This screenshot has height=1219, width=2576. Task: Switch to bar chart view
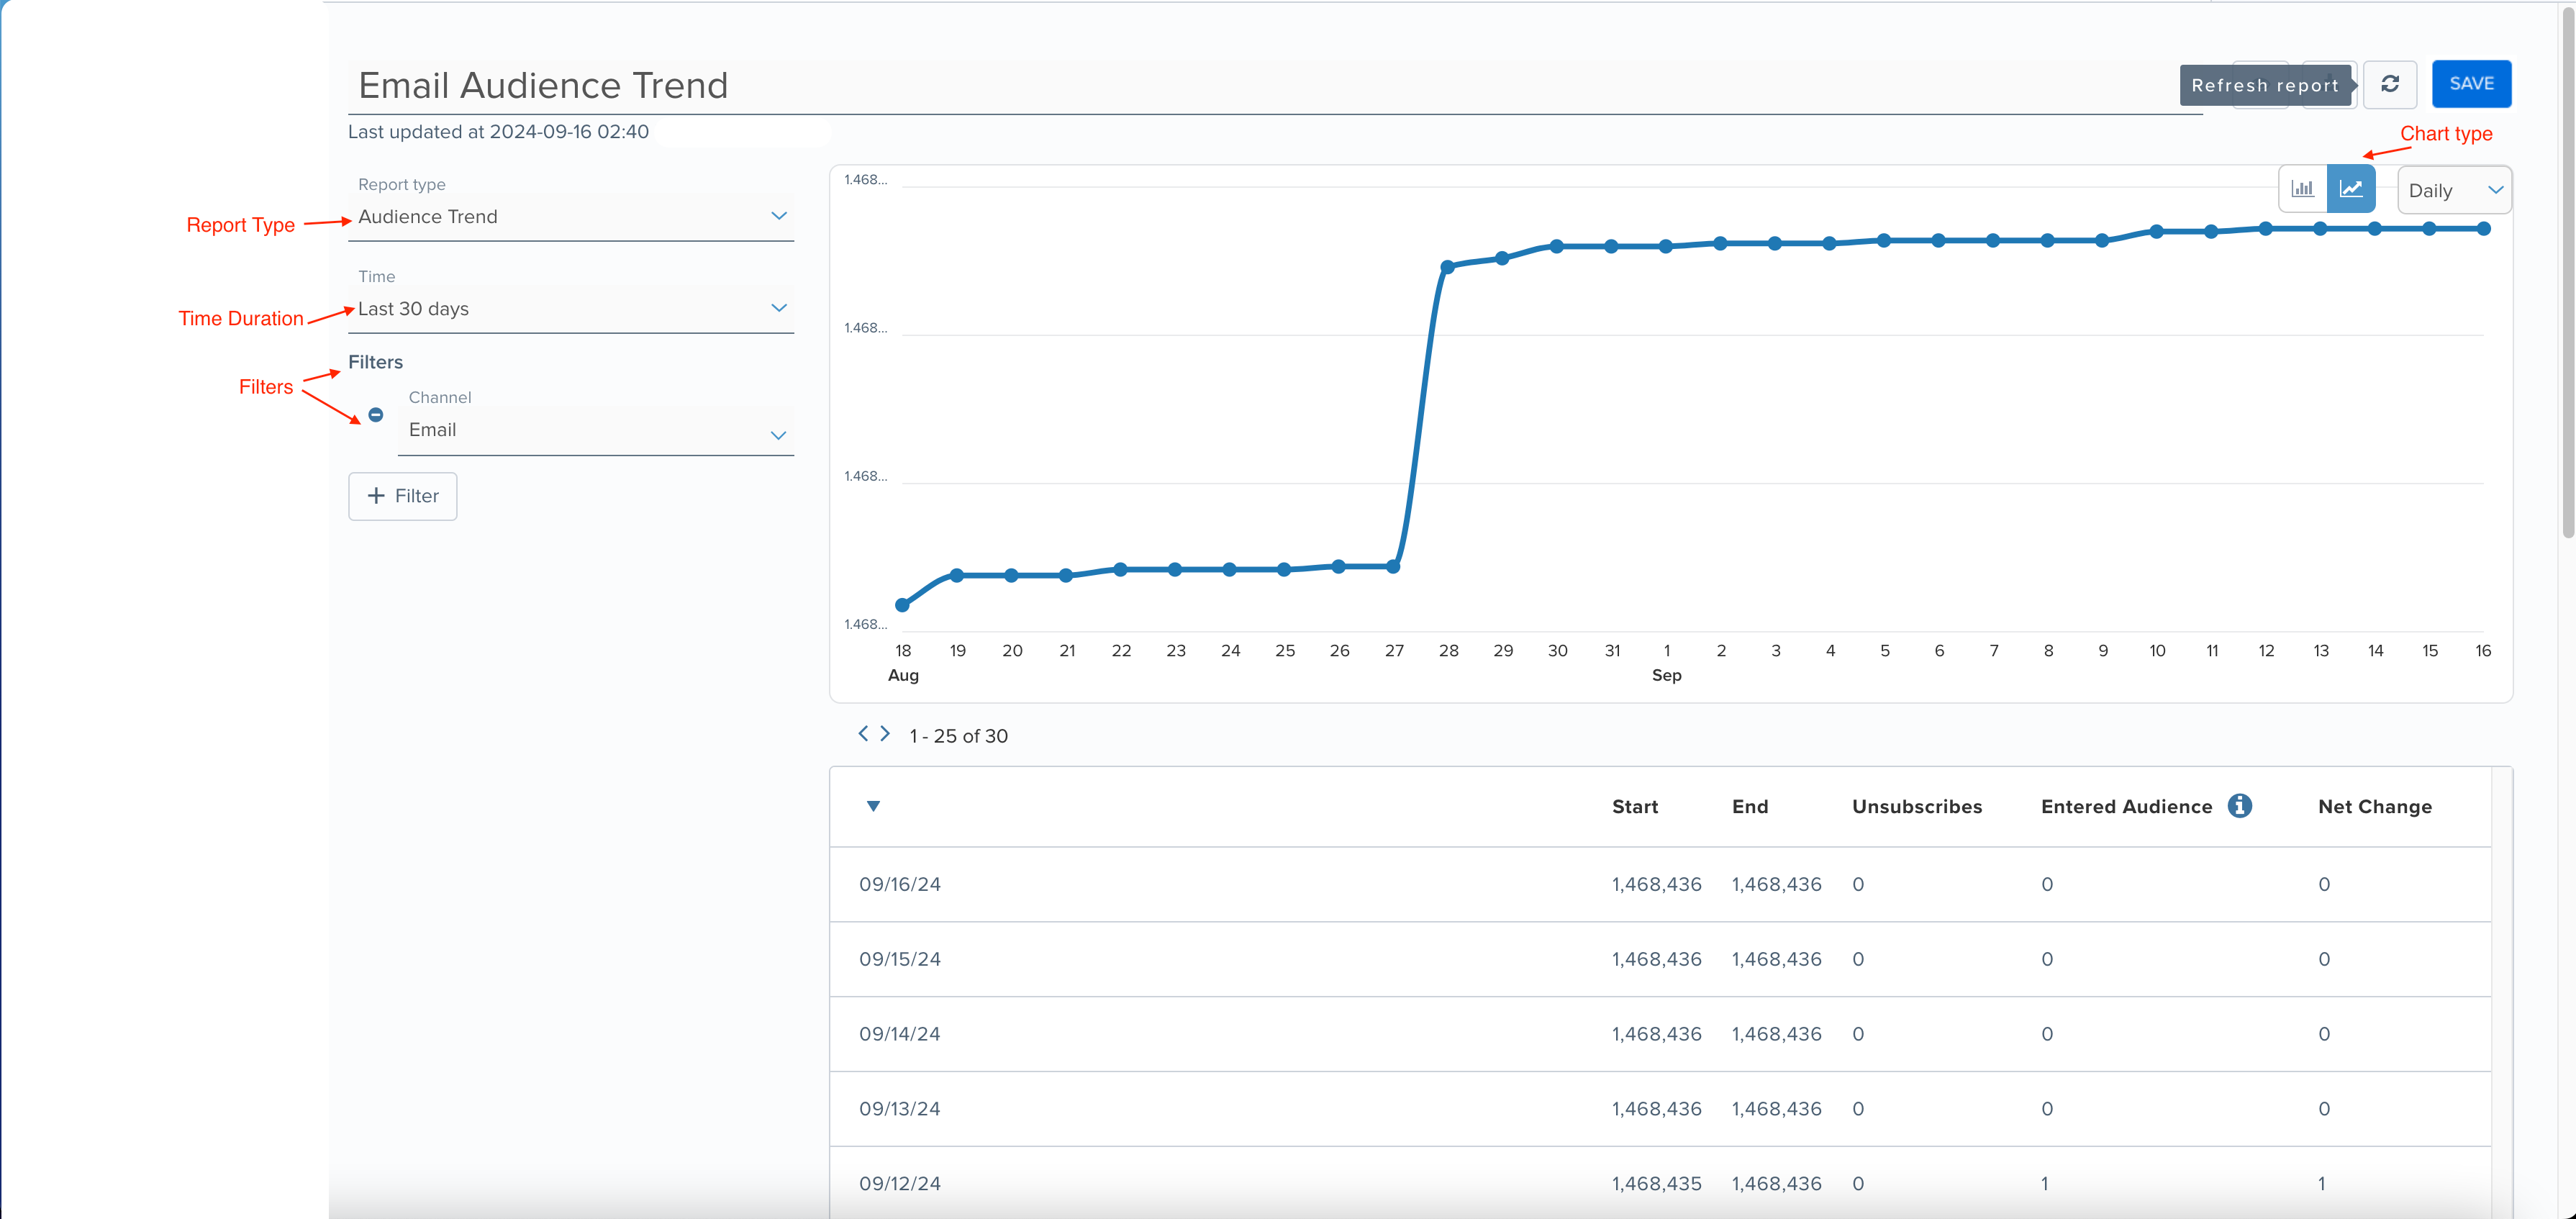2302,189
